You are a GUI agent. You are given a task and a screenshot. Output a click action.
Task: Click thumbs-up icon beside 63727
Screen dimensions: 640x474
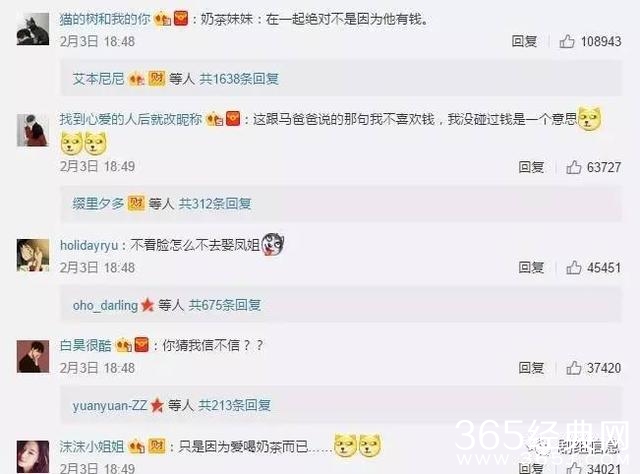573,167
